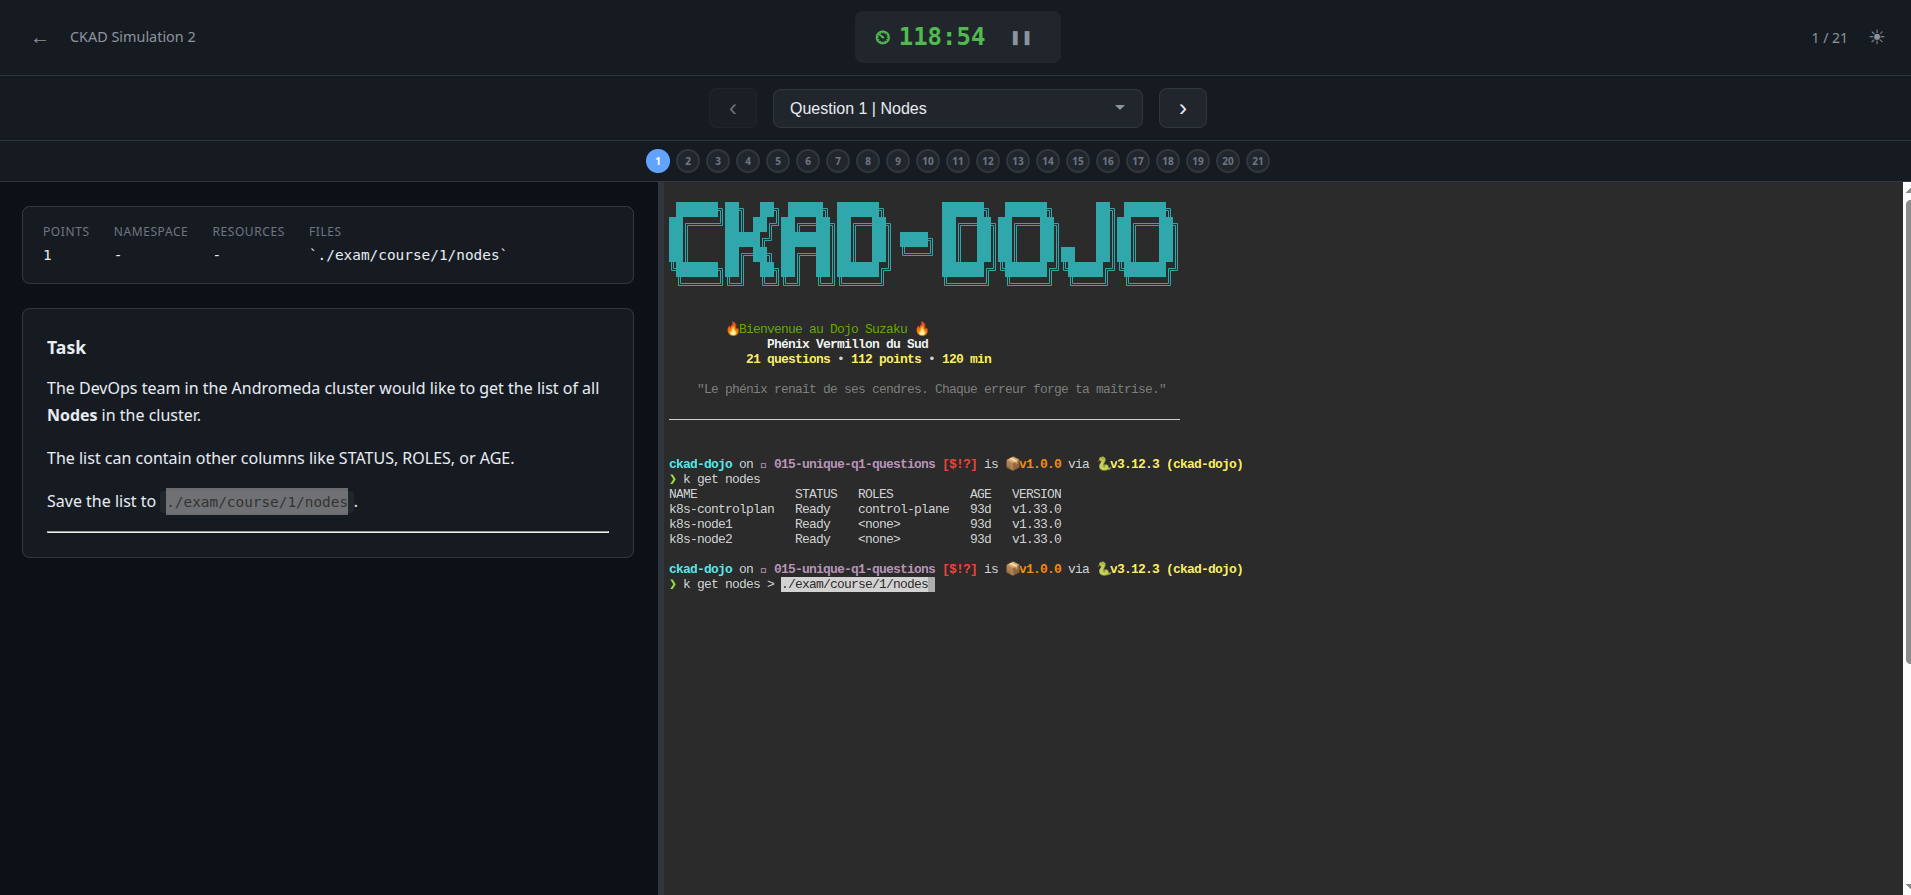
Task: Jump to question bubble 16
Action: pyautogui.click(x=1108, y=161)
